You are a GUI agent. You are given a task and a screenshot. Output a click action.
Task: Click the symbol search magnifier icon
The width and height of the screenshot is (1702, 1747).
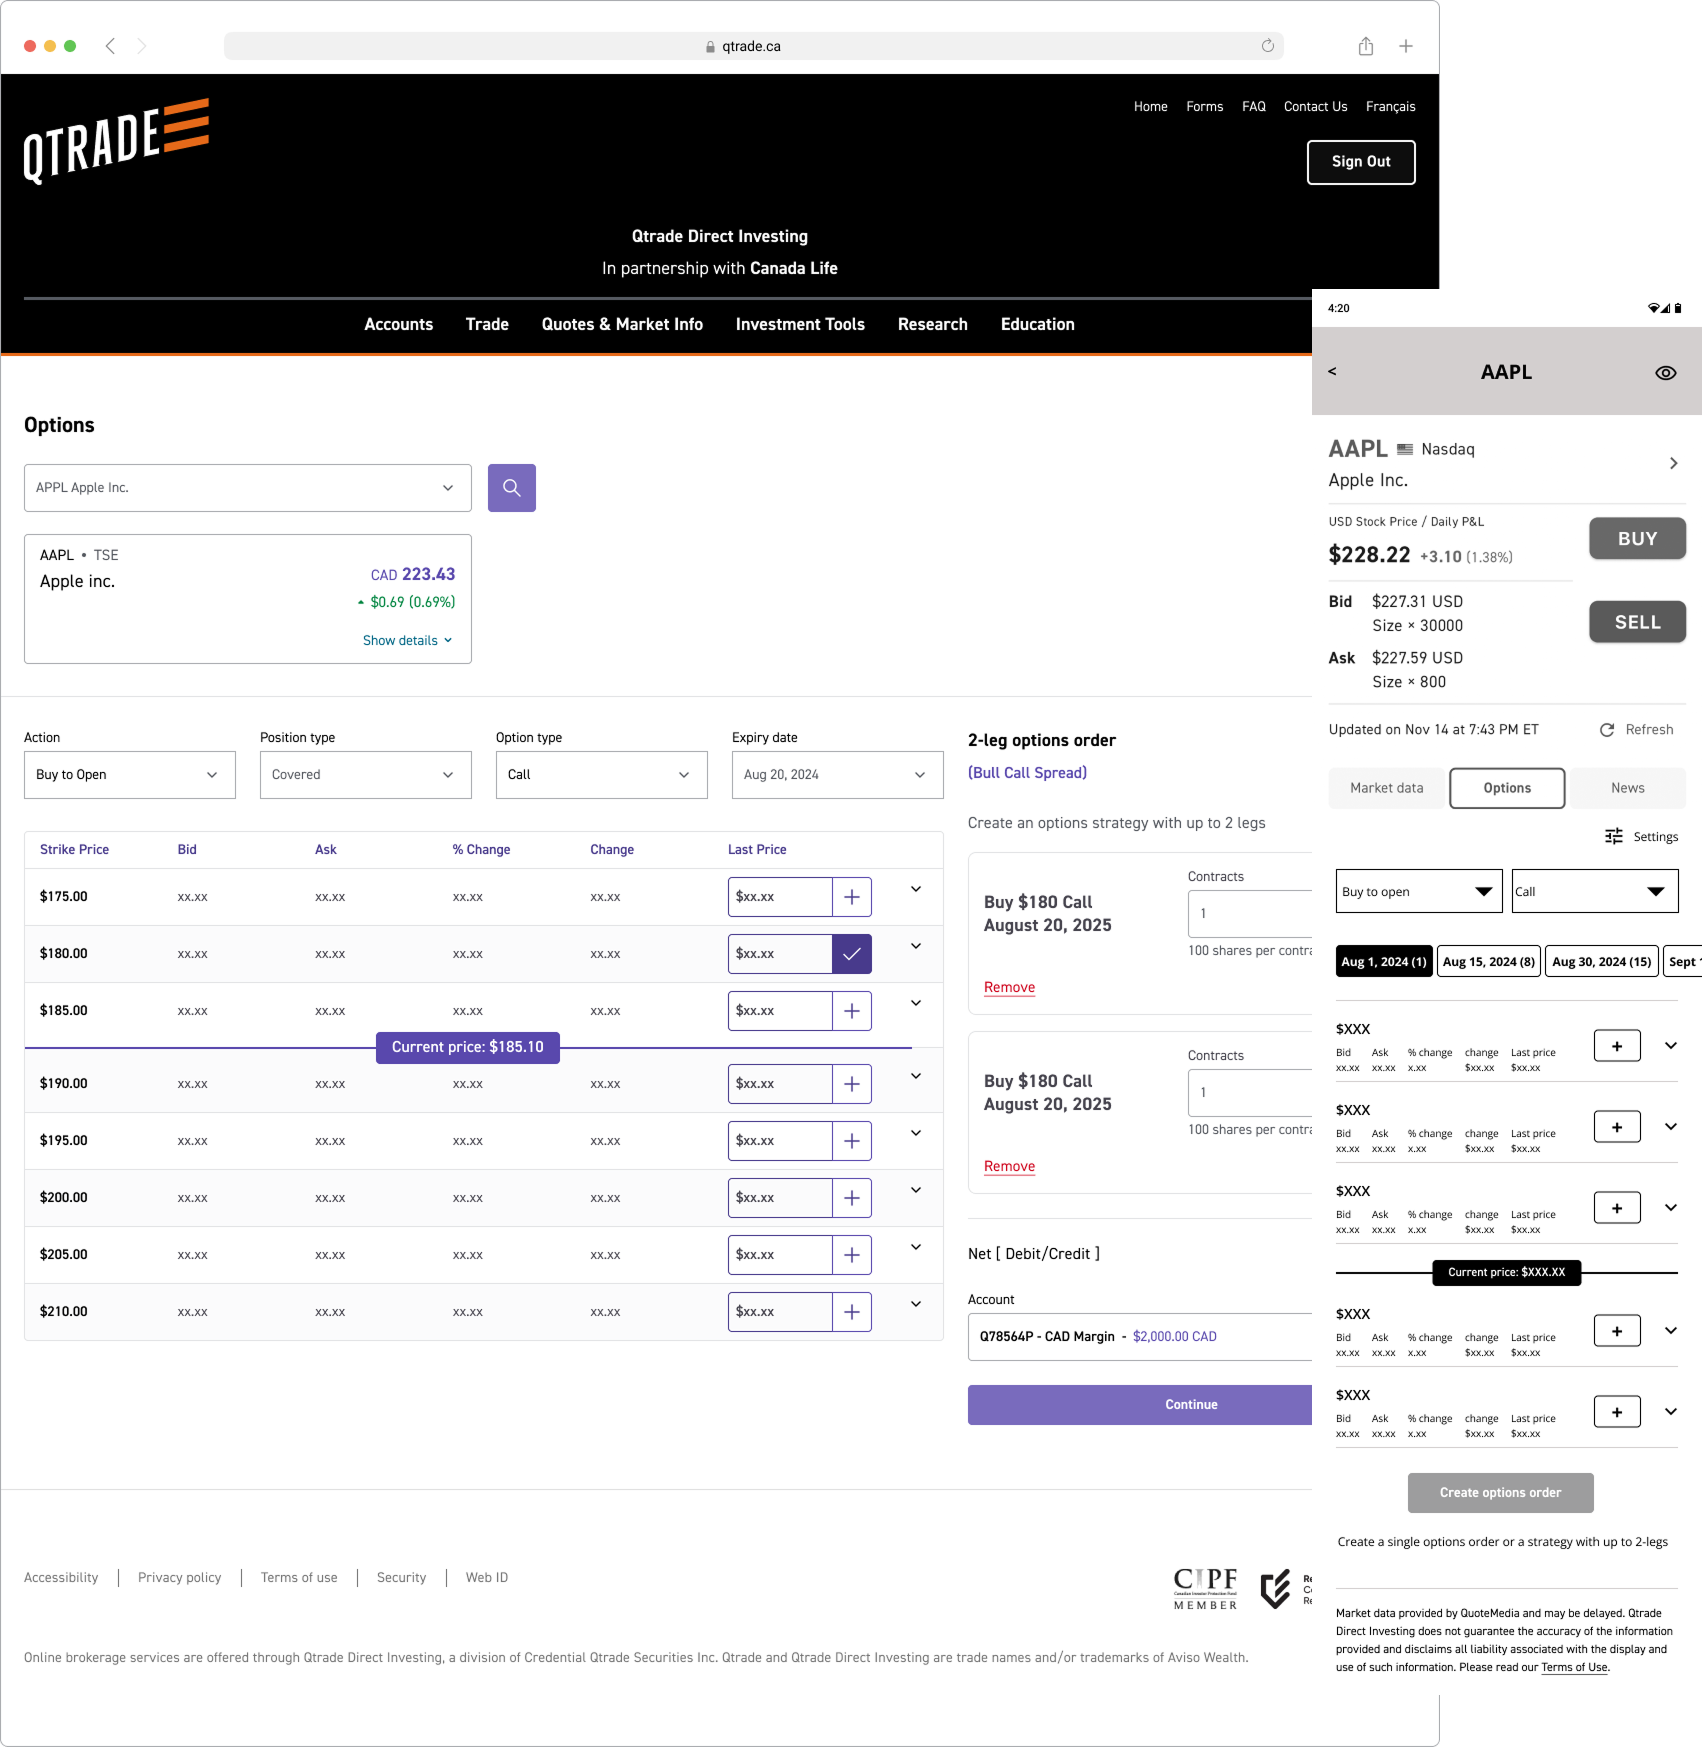[x=511, y=487]
